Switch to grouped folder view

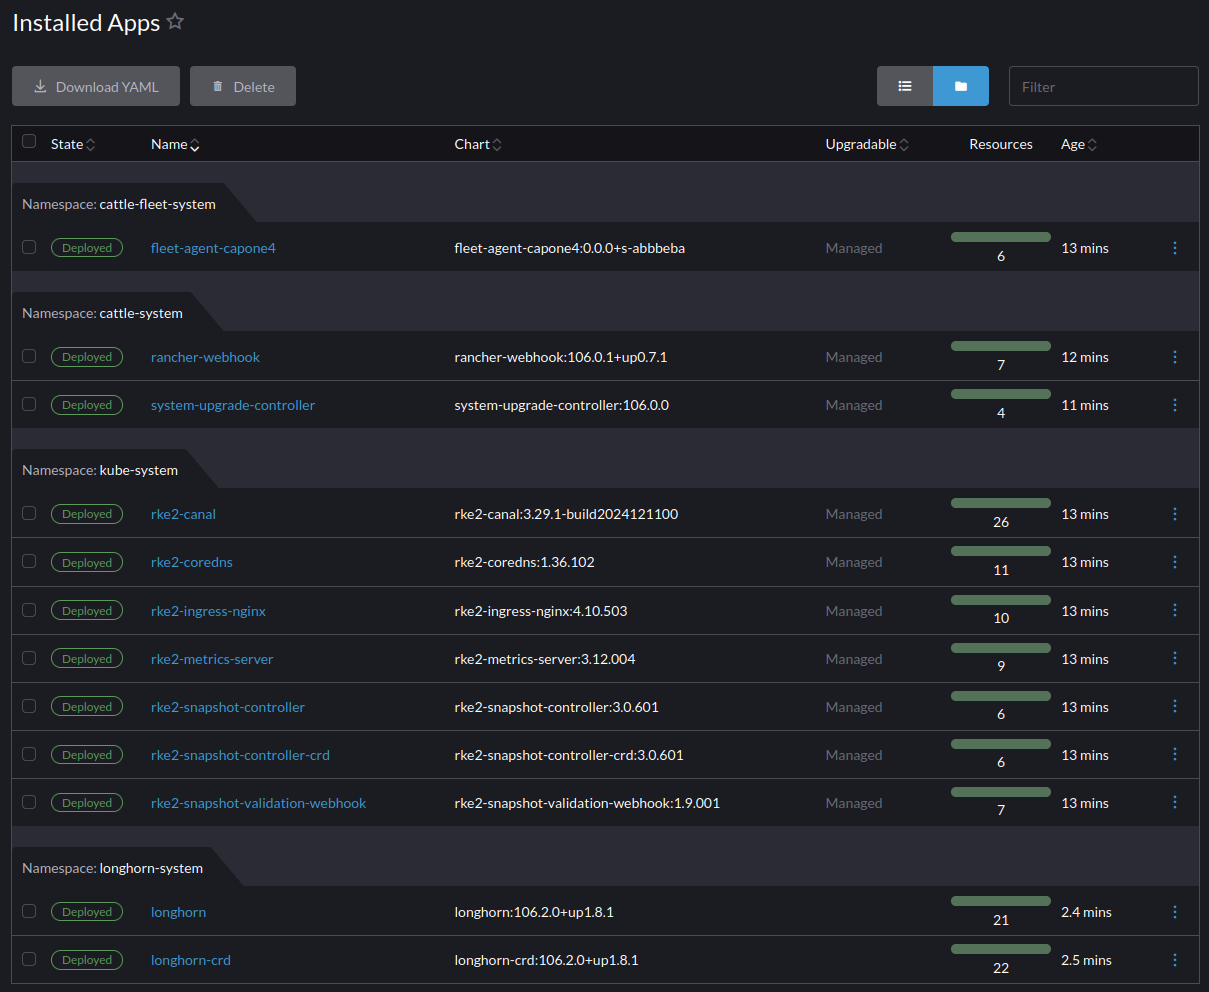[961, 86]
